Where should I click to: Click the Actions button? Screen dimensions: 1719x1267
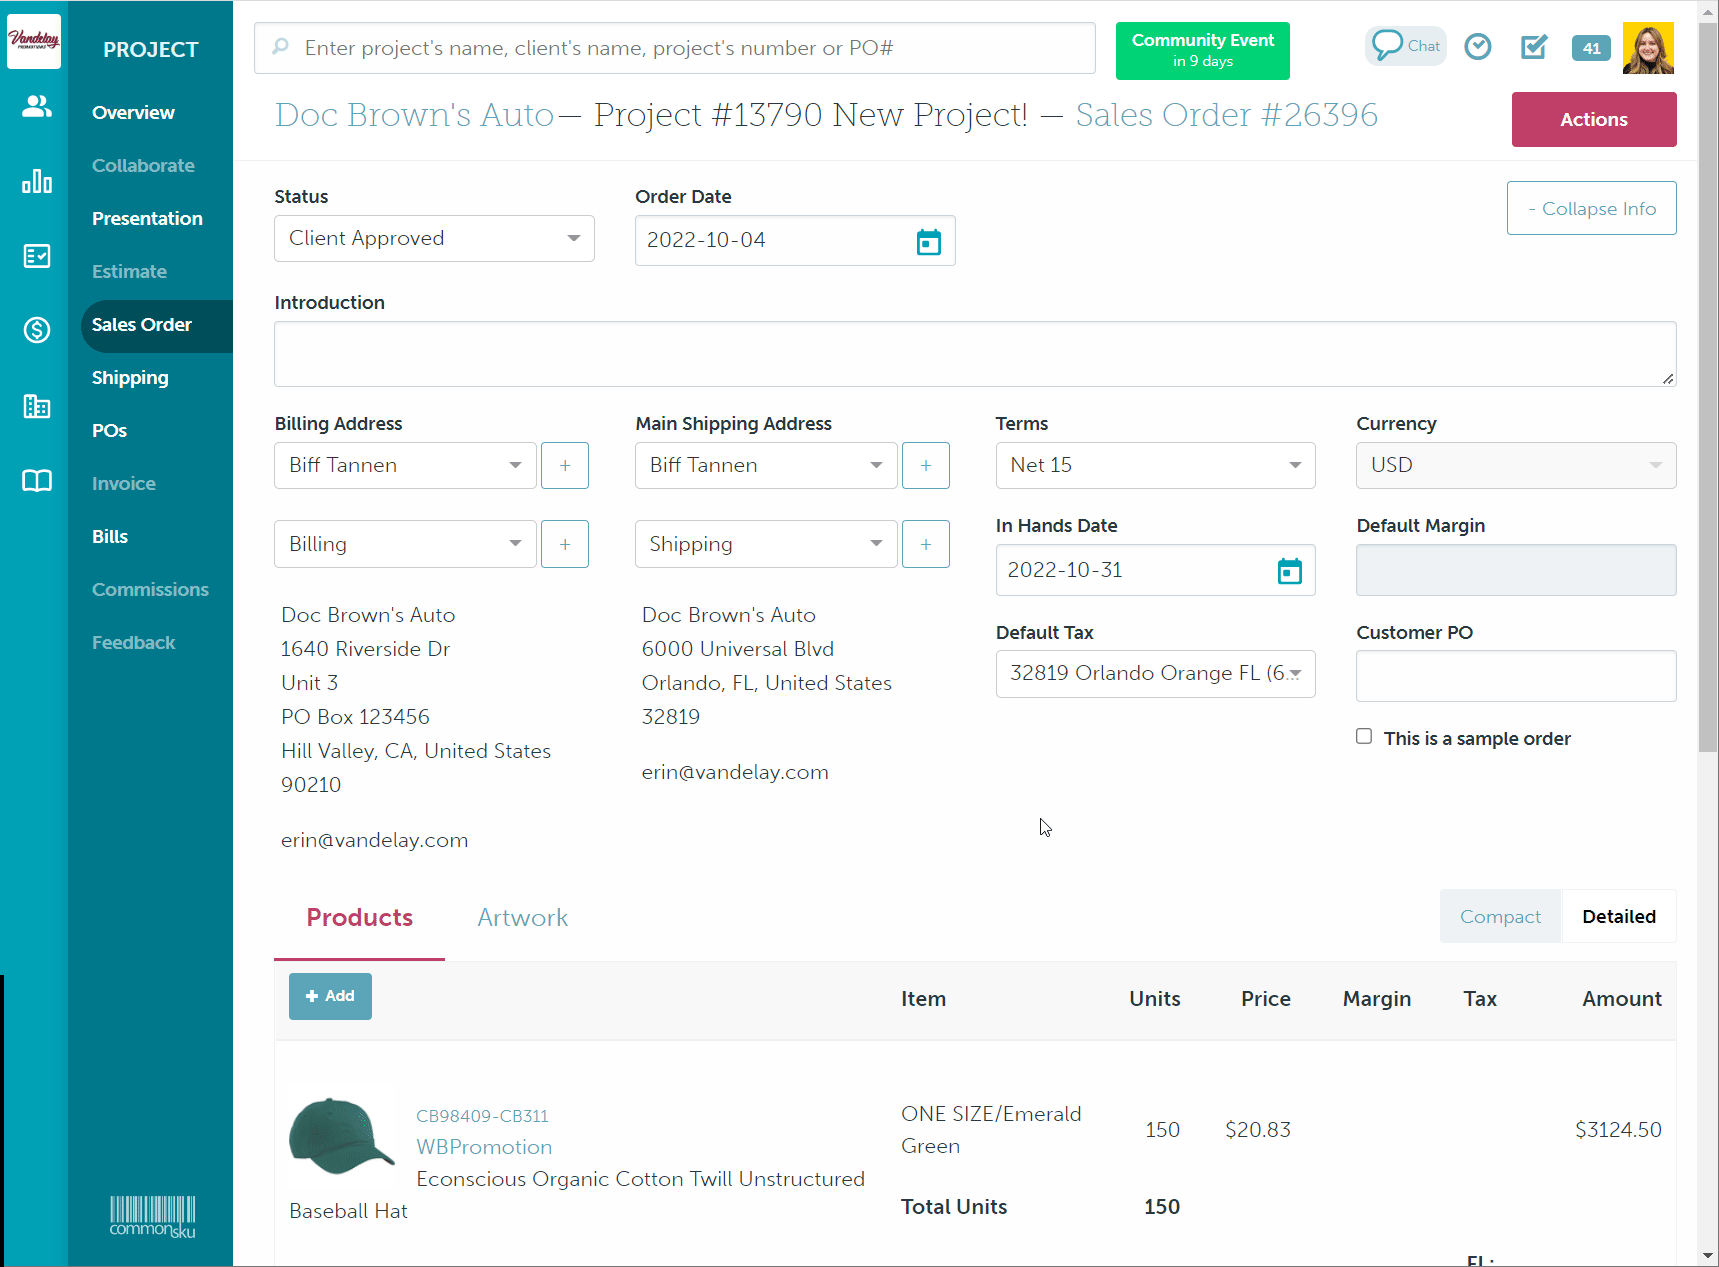click(1593, 120)
